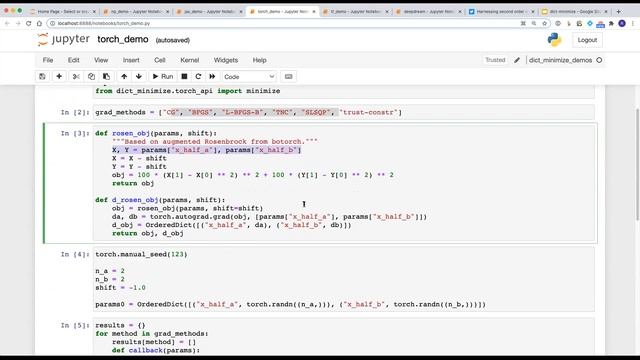Screen dimensions: 640x360
Task: Switch to the dict minimize Google tab
Action: point(575,12)
